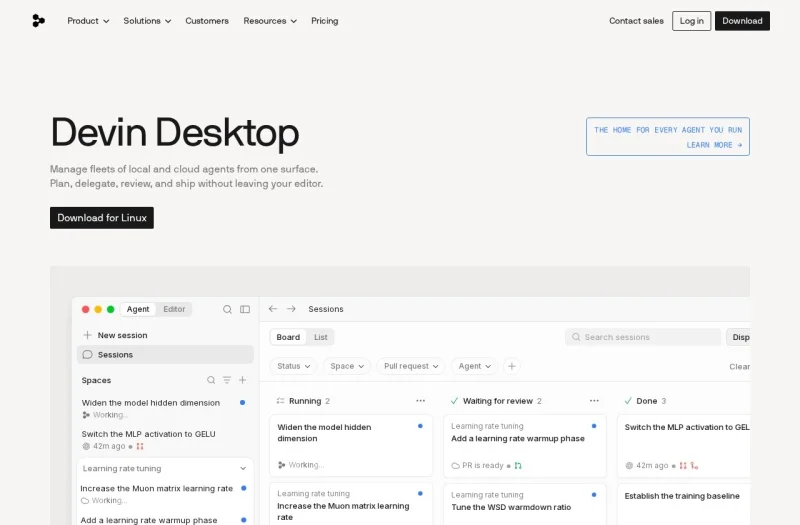
Task: Open the Widen the model hidden dimension card
Action: click(351, 446)
